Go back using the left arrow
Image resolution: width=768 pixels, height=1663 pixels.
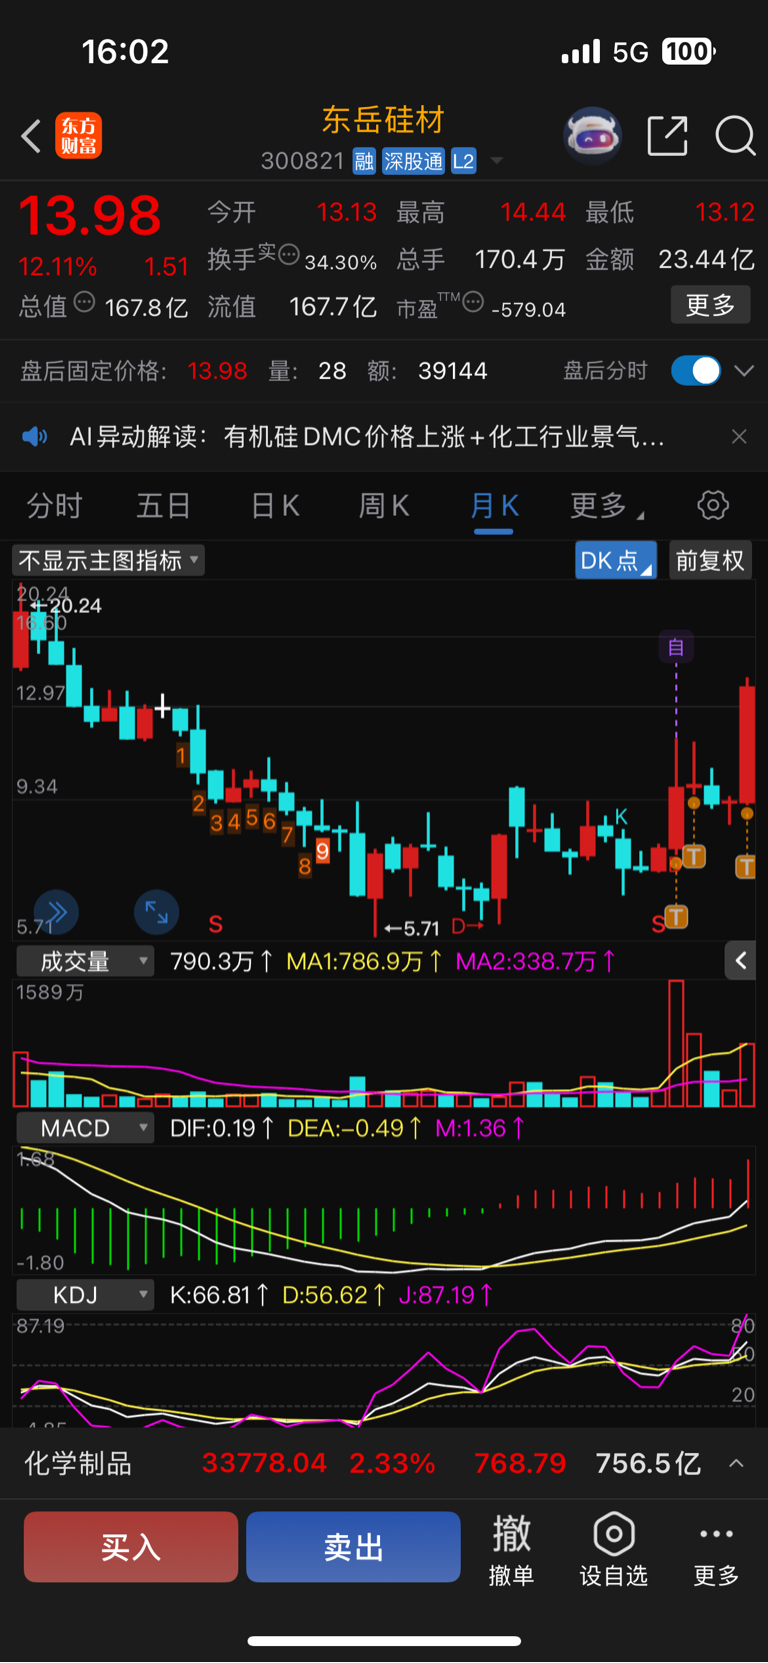point(31,136)
